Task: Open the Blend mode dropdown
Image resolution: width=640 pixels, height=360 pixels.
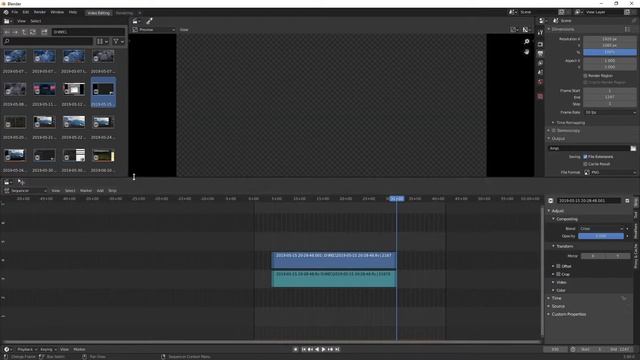Action: point(601,229)
